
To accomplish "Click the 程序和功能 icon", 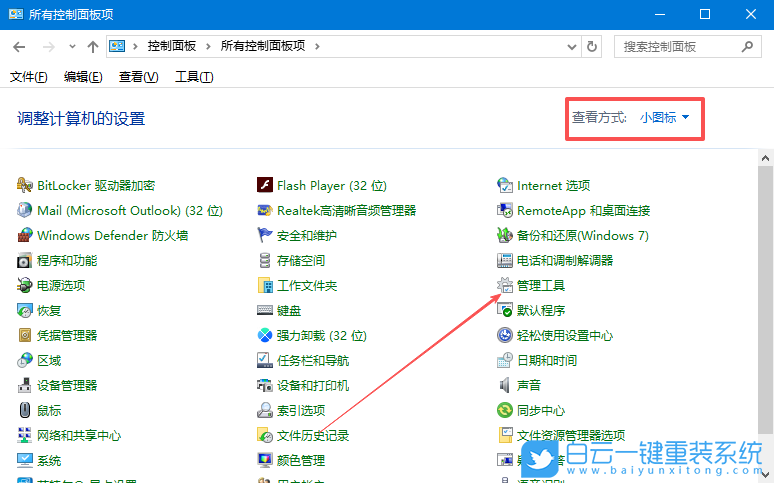I will 25,260.
